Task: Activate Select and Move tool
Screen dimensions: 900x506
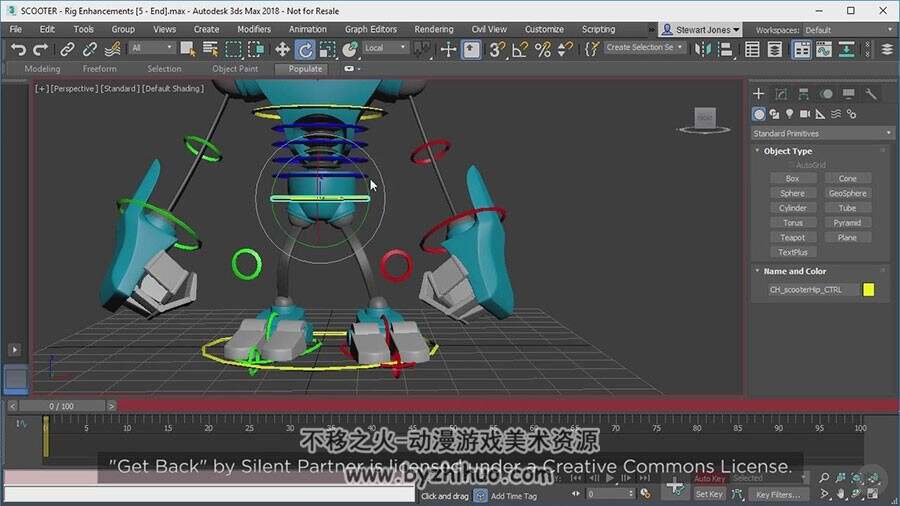Action: pos(282,50)
